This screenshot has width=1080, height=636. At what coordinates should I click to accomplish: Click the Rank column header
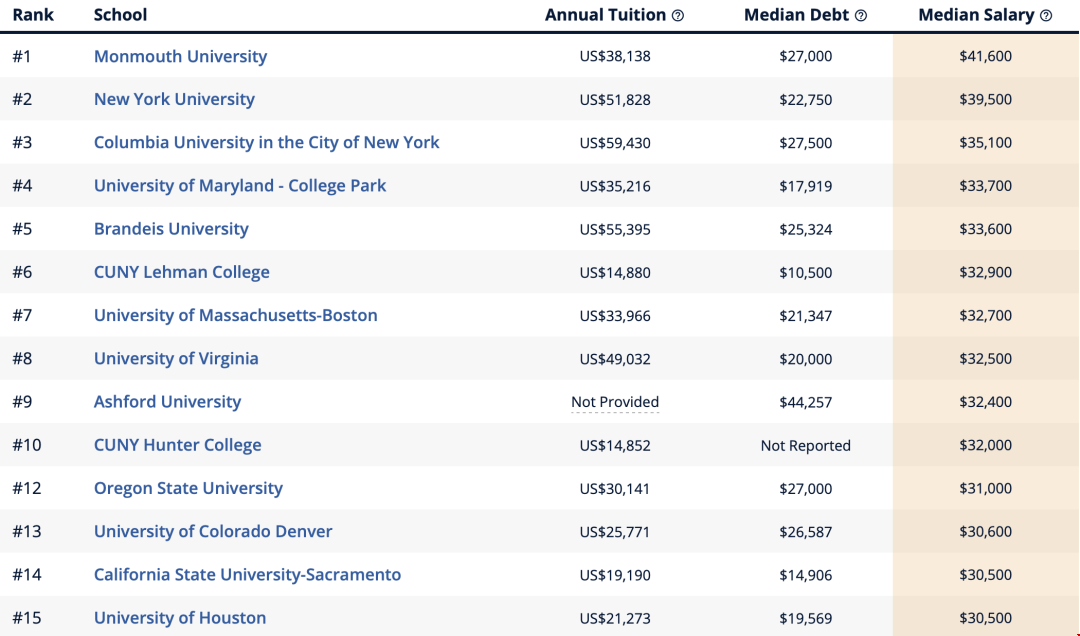click(33, 15)
